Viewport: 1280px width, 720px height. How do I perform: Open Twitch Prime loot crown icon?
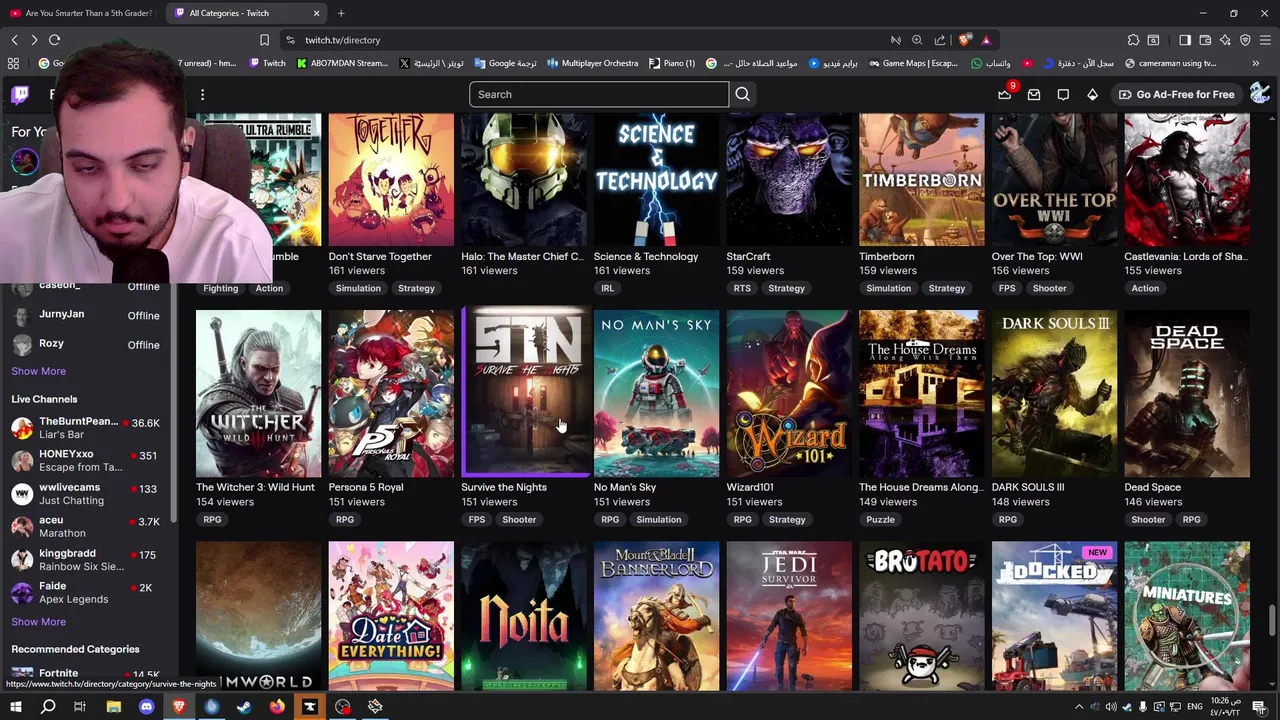pos(1004,94)
